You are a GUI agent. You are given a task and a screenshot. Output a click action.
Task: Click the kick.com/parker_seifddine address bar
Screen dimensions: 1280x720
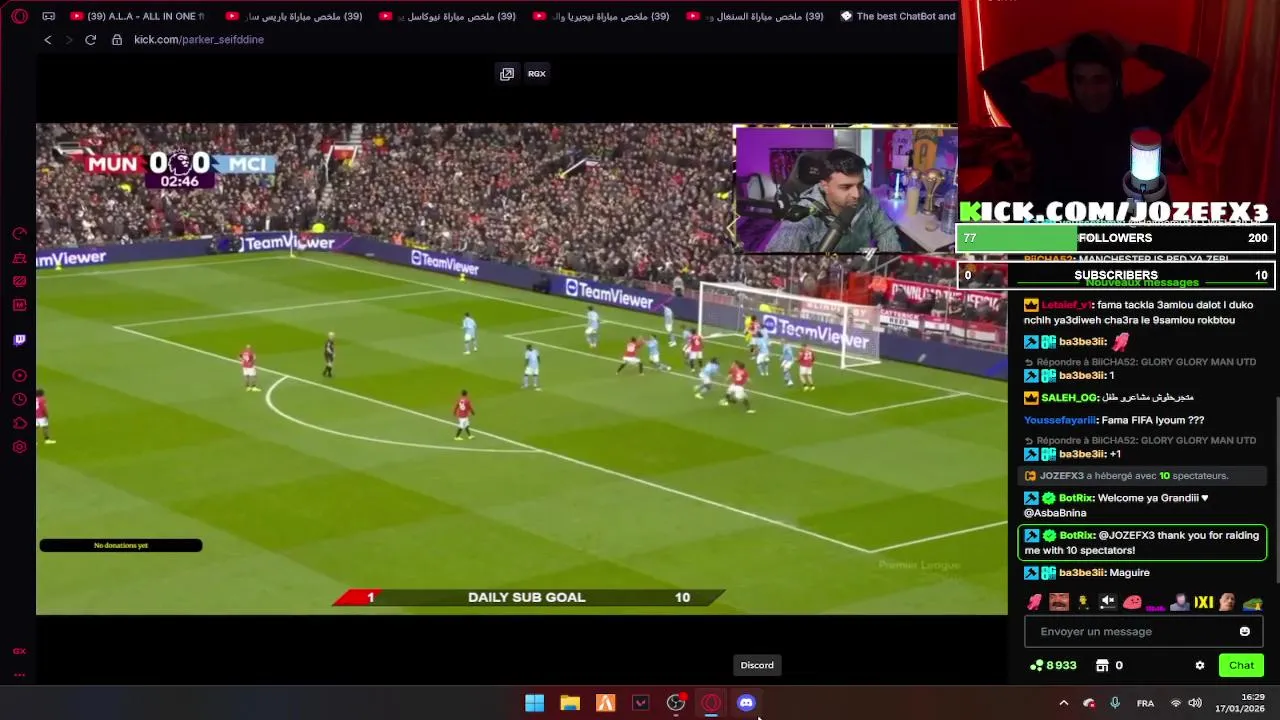point(199,40)
